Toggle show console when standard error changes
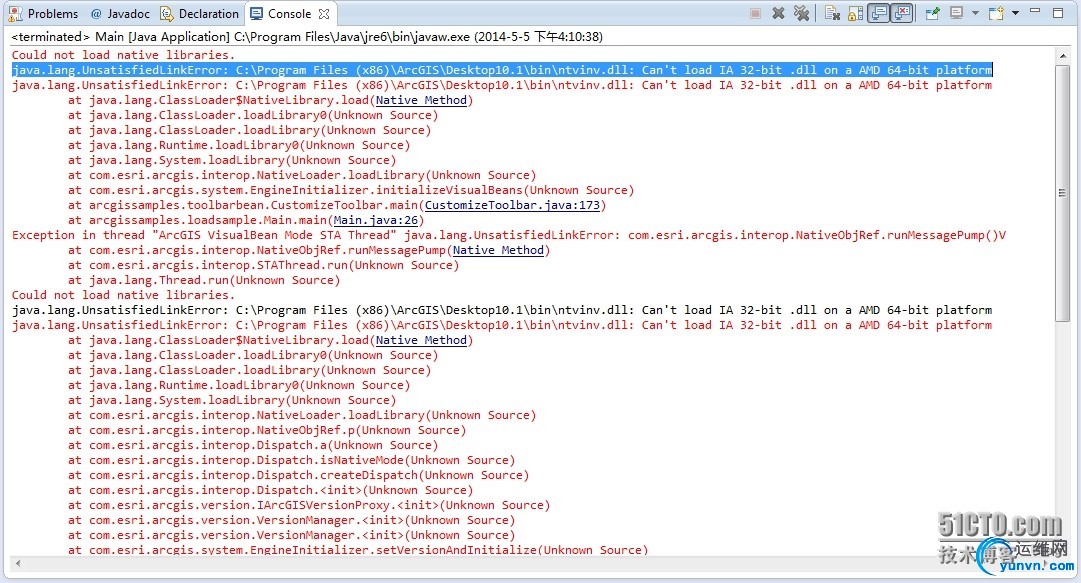1081x583 pixels. [902, 13]
